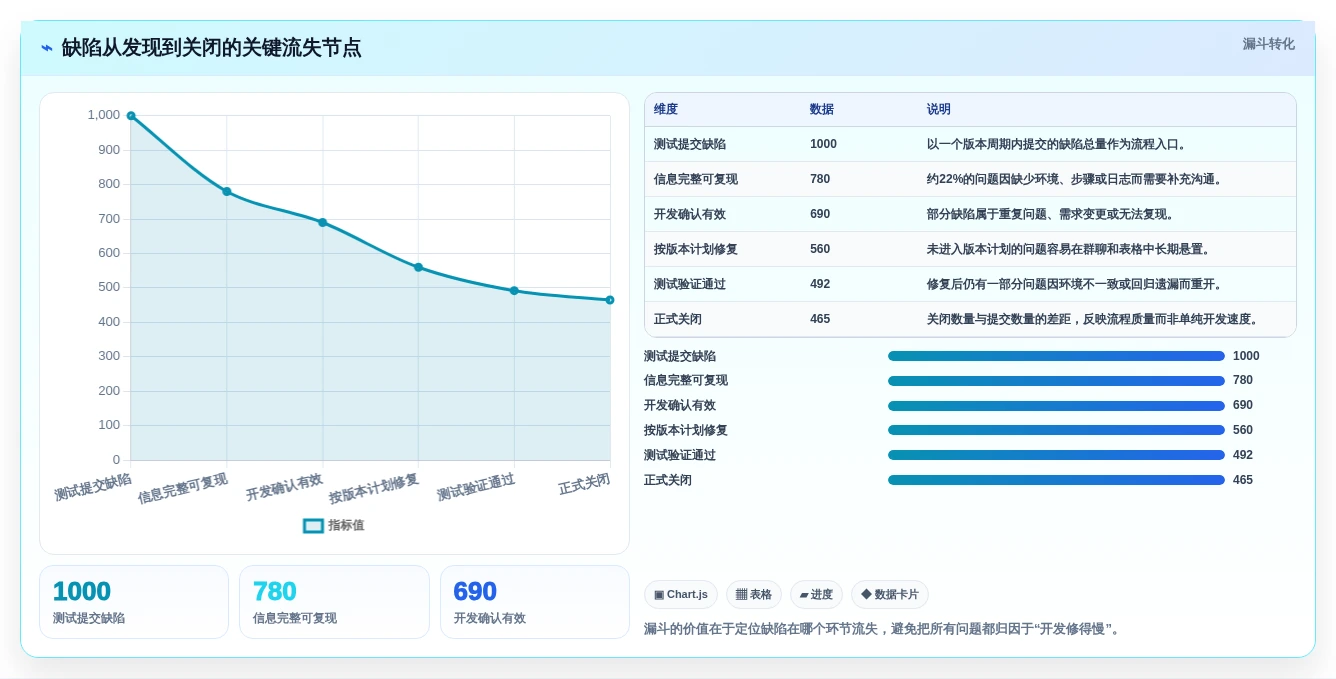The width and height of the screenshot is (1336, 679).
Task: Click the y-axis value 500
Action: [109, 287]
